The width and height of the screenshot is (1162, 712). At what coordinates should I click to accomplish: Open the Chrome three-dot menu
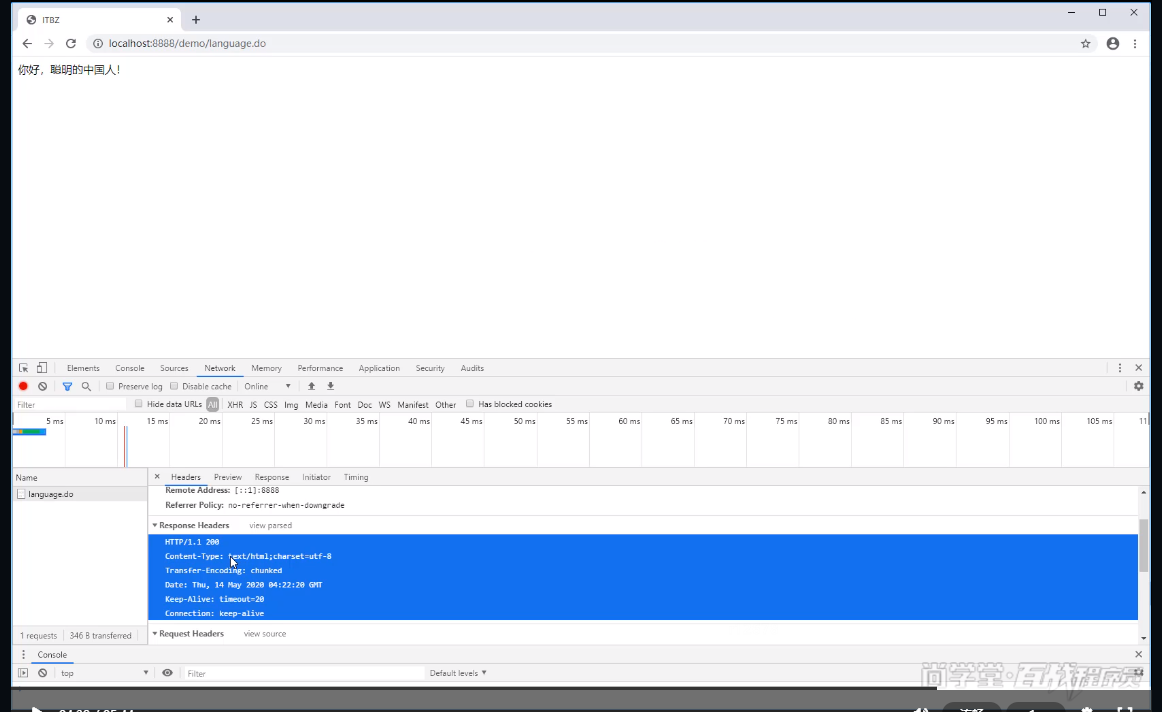1135,44
